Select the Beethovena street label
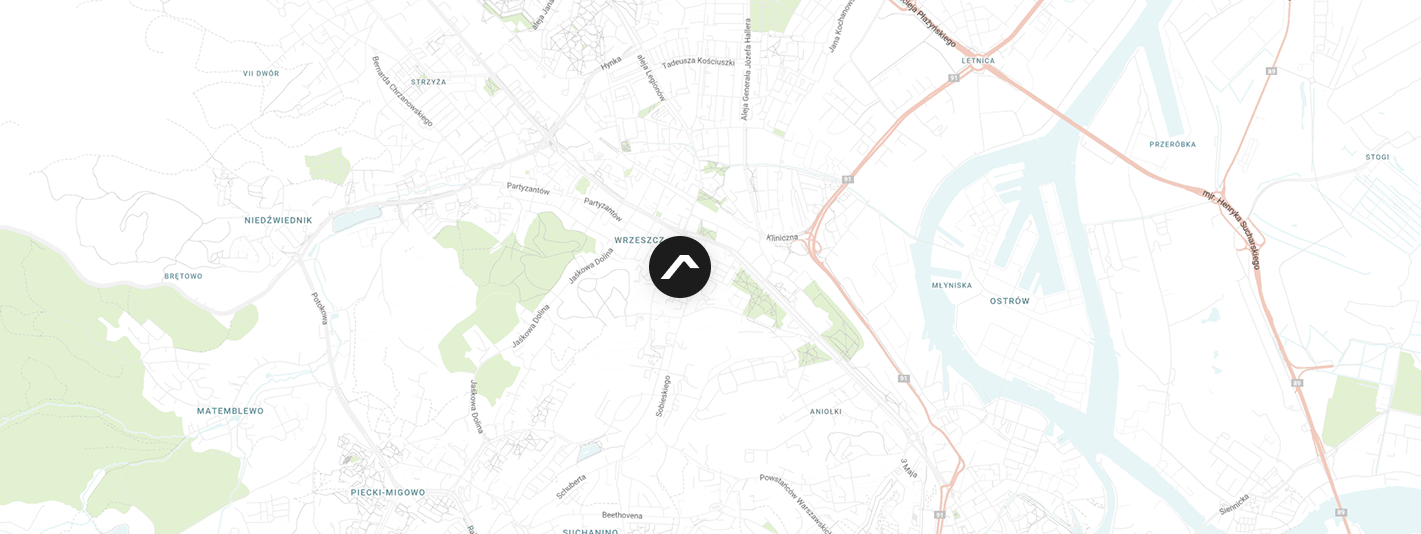1421x534 pixels. pyautogui.click(x=615, y=515)
